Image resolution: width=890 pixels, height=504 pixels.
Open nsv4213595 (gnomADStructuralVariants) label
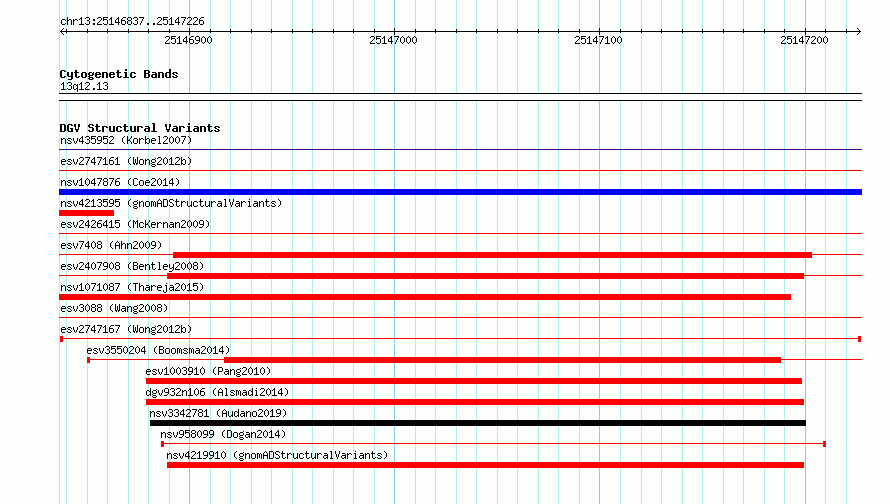(171, 203)
